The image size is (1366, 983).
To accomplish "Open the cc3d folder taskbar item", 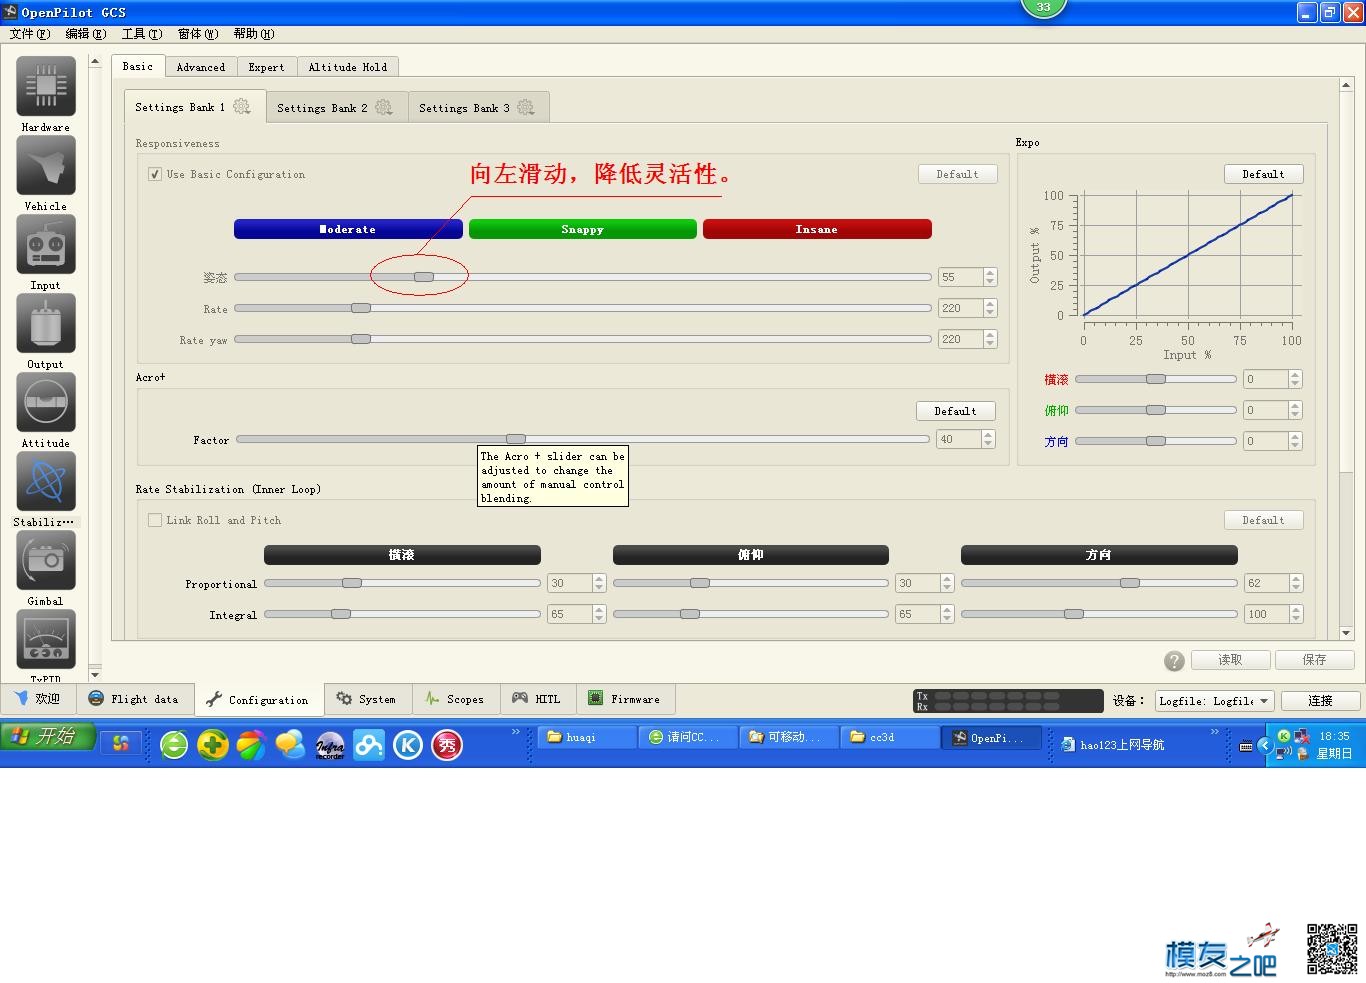I will click(890, 737).
